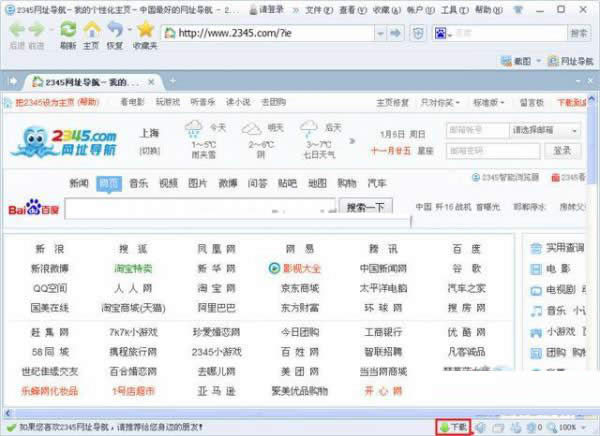The image size is (600, 436).
Task: Open the 请选择邮箱 mailbox dropdown
Action: click(545, 130)
